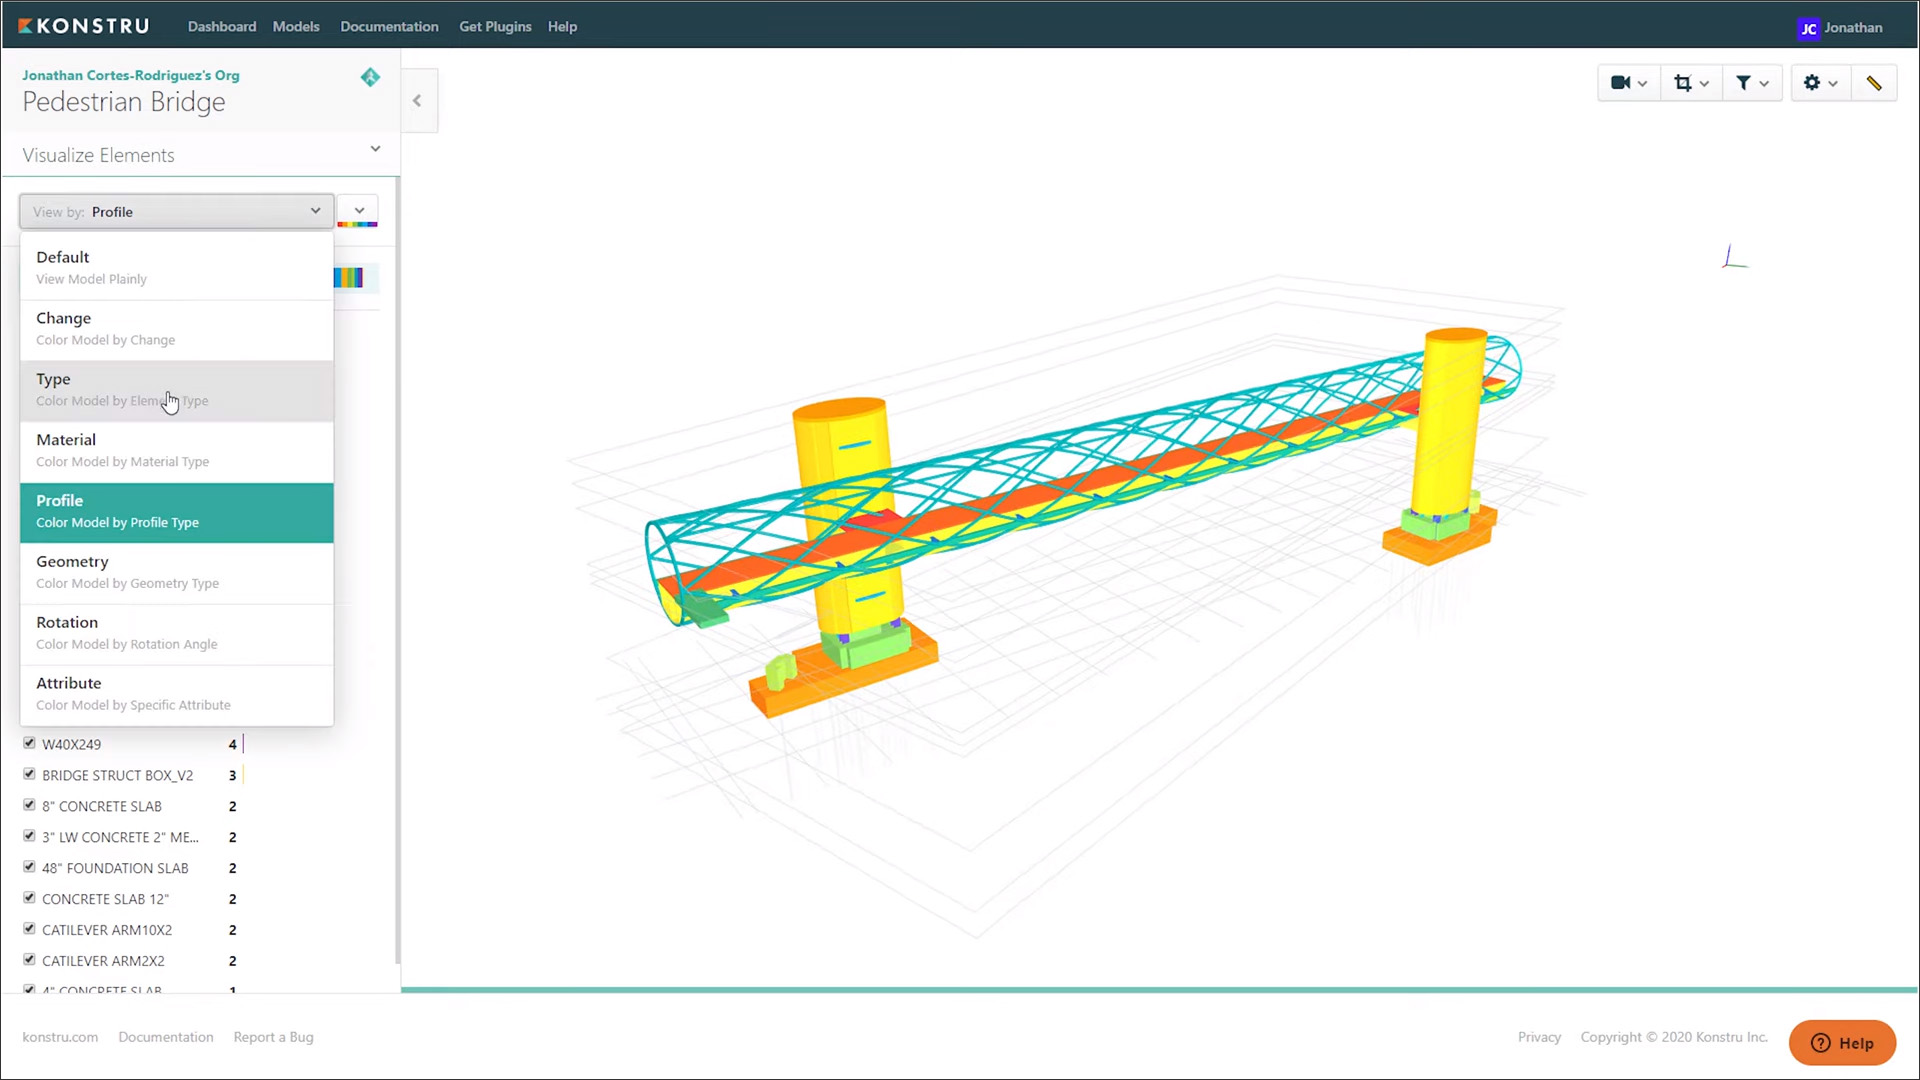Open konstru.com footer link
This screenshot has height=1080, width=1920.
click(x=60, y=1037)
